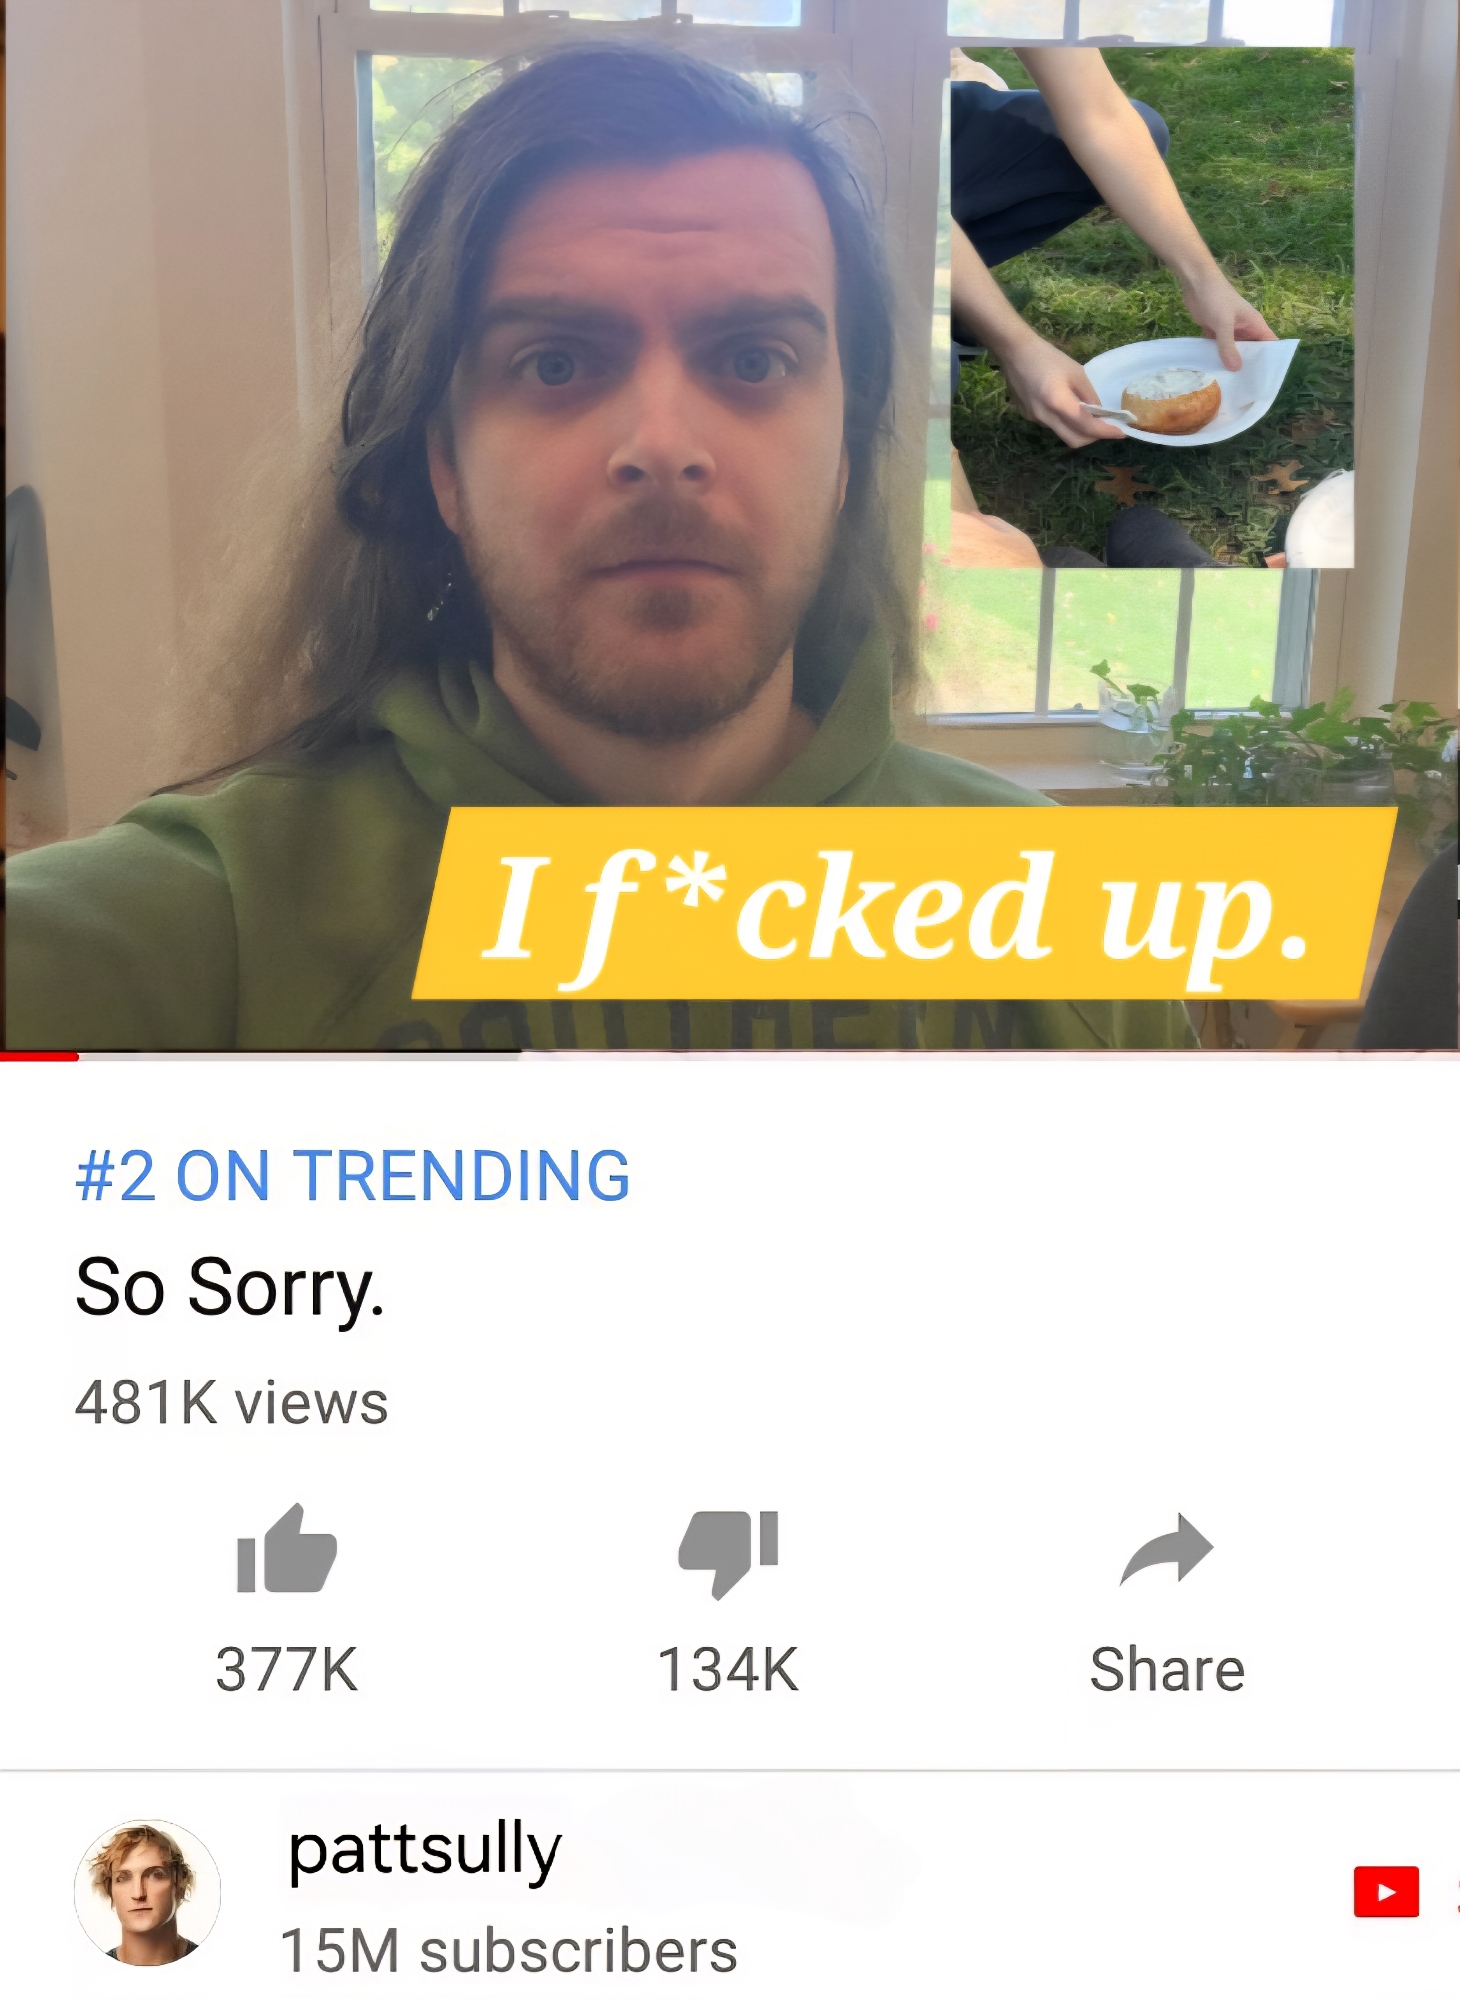Open the pattsully channel avatar
Image resolution: width=1460 pixels, height=2000 pixels.
click(148, 1892)
